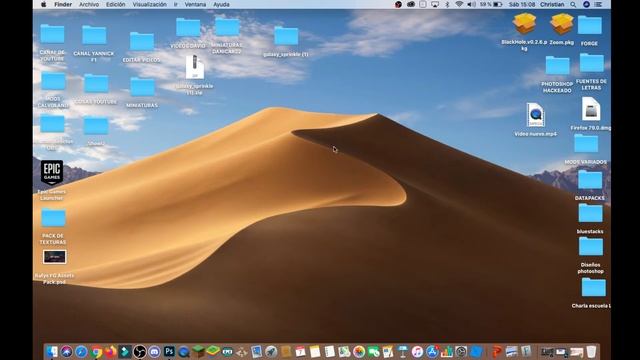
Task: Open the Edición menu
Action: tap(116, 4)
